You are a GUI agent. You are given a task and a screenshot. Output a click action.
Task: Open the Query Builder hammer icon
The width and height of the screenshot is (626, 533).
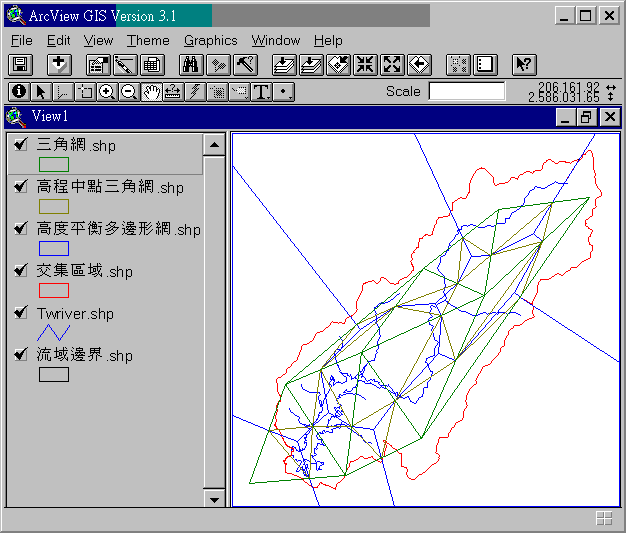pyautogui.click(x=245, y=64)
